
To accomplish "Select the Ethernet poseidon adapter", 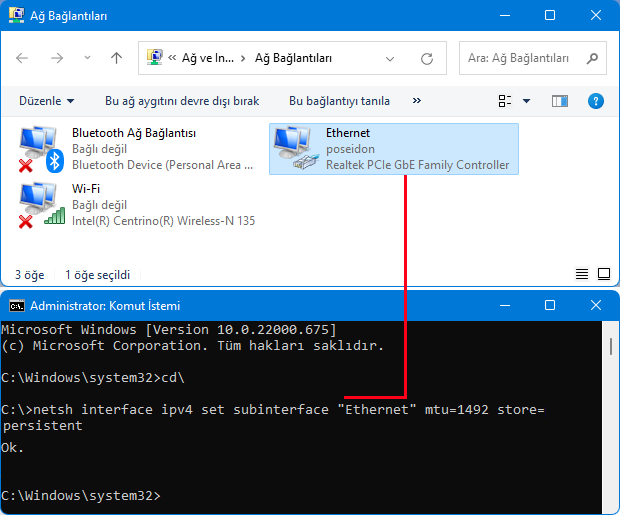I will click(x=394, y=149).
